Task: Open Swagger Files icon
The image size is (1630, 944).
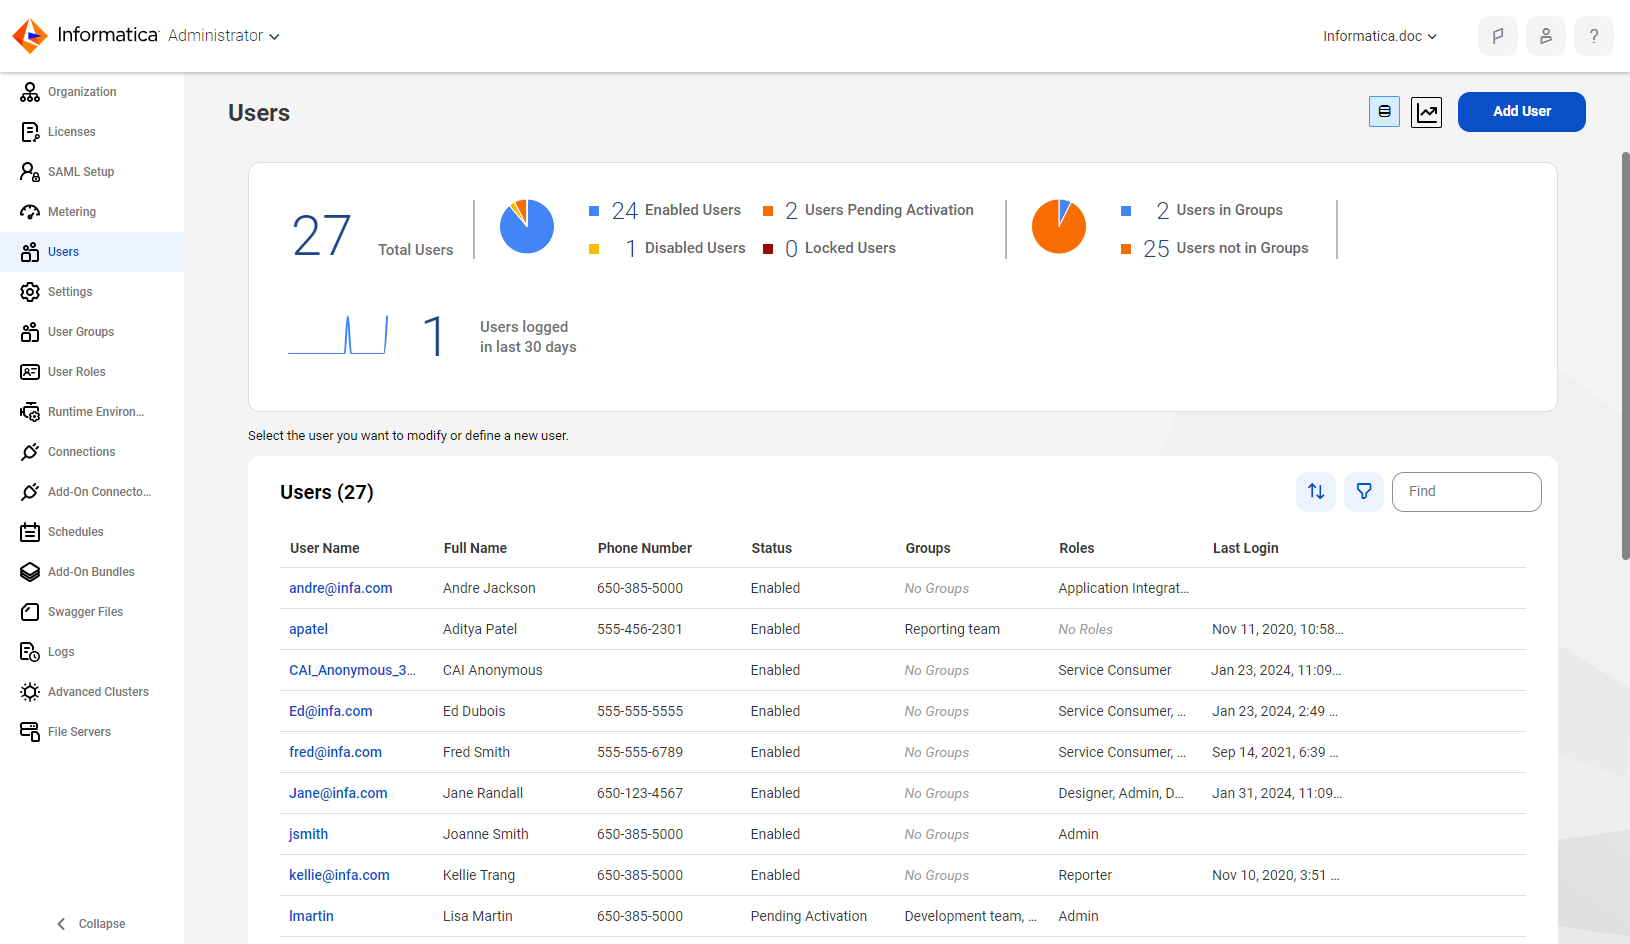Action: pos(30,612)
